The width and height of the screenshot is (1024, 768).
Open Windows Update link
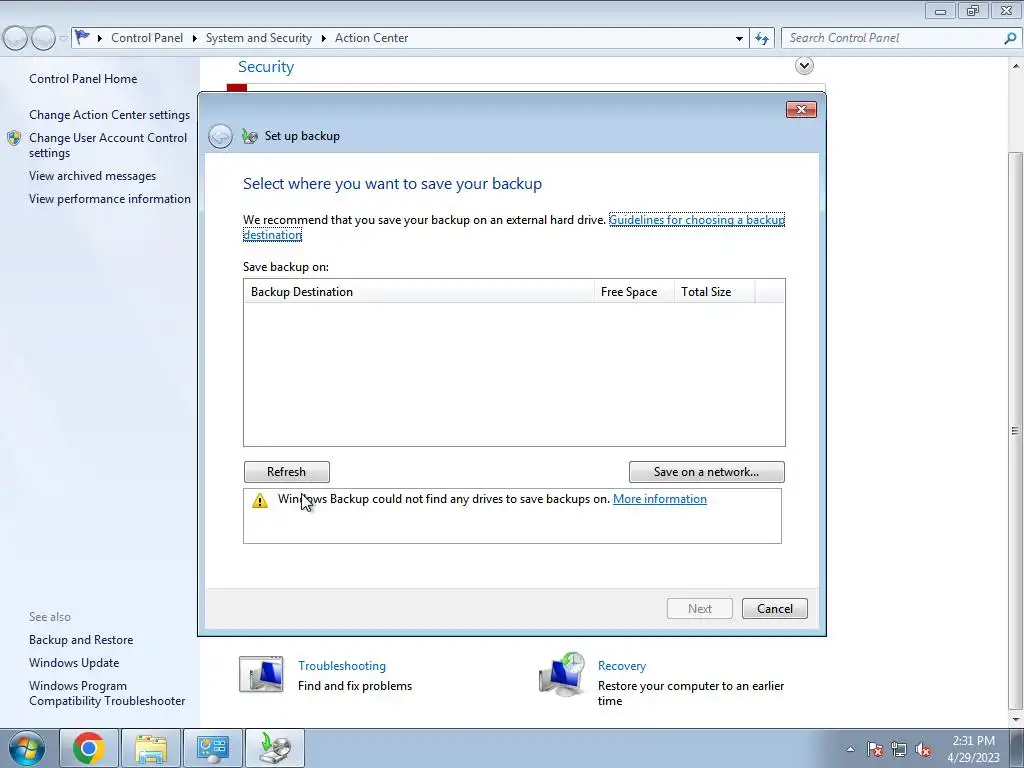(74, 663)
